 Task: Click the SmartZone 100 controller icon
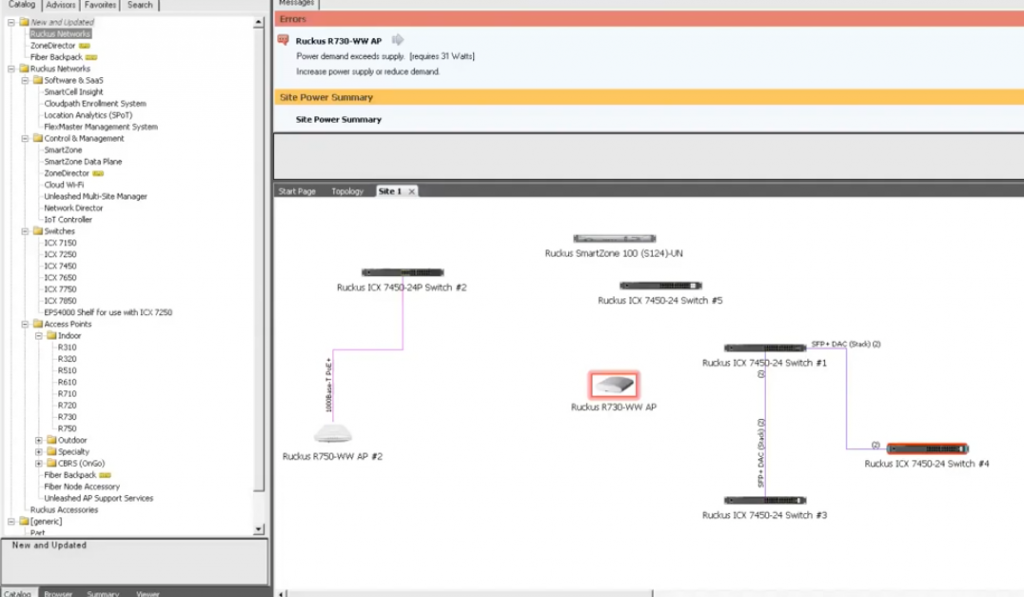[614, 239]
